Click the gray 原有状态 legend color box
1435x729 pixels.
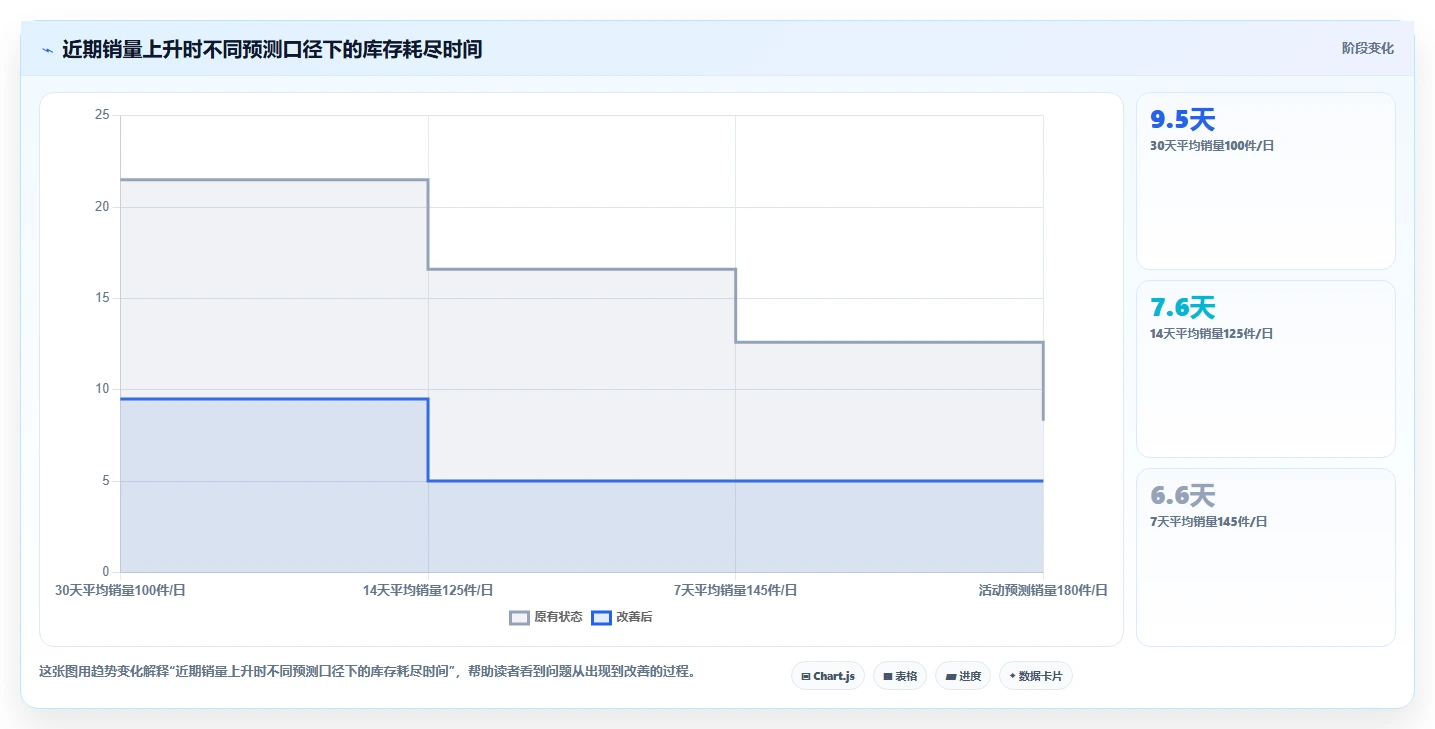pos(519,617)
